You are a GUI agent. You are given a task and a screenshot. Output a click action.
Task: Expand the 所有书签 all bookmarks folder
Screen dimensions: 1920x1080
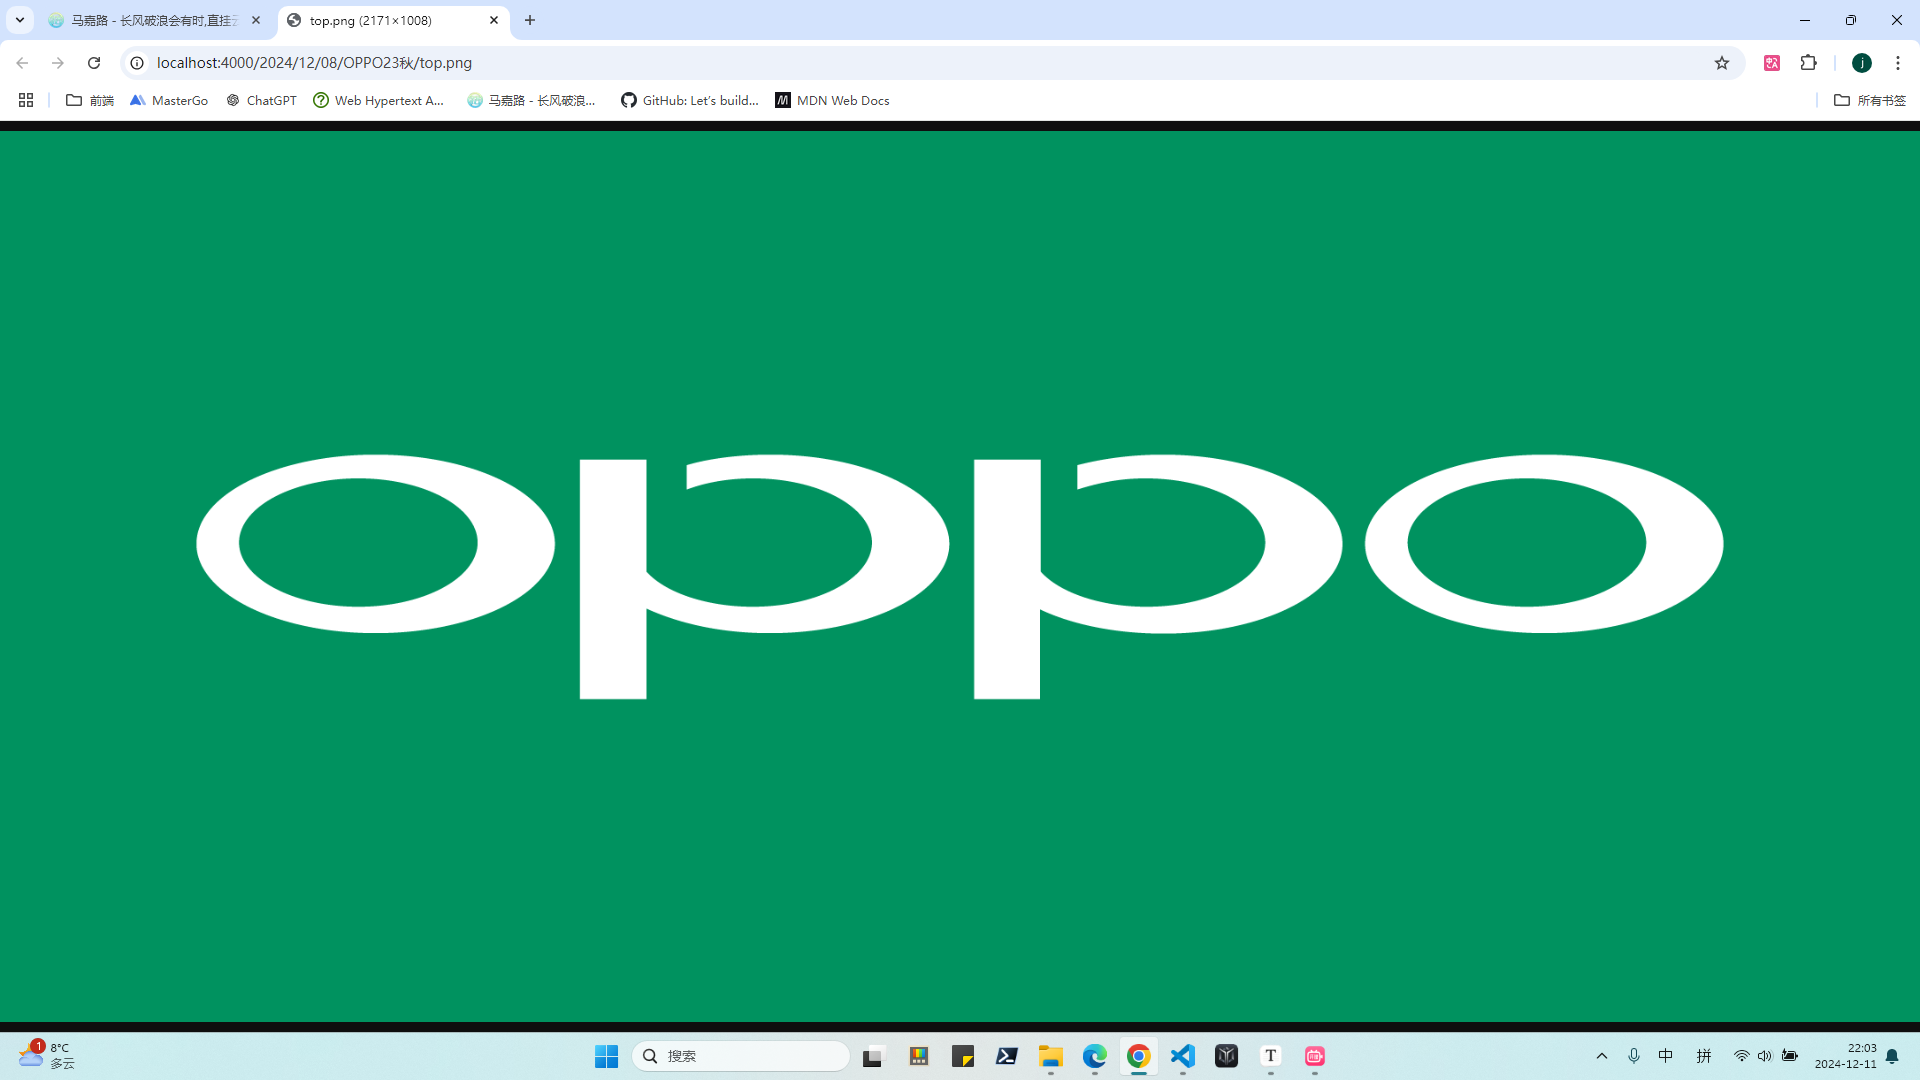click(x=1870, y=100)
